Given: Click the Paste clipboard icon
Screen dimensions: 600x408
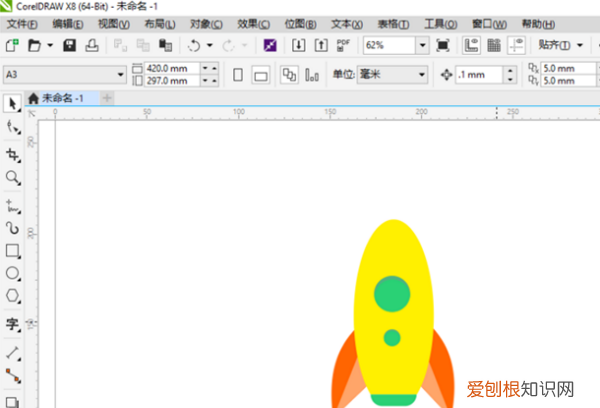Looking at the screenshot, I should [x=165, y=46].
